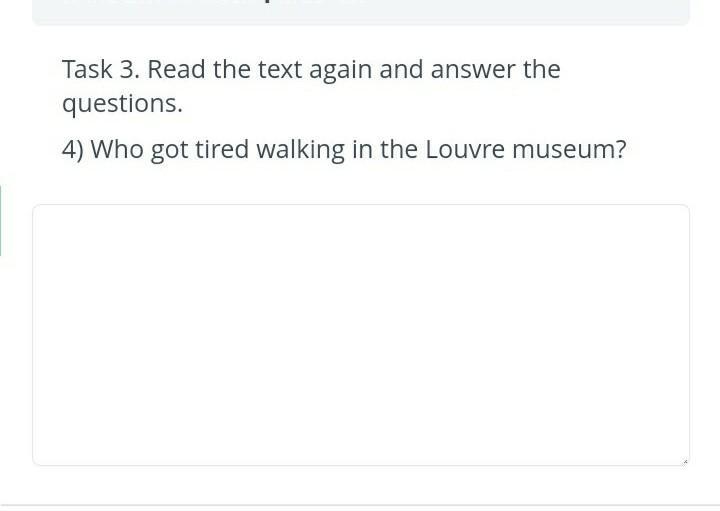Grab the text area resize handle corner
The width and height of the screenshot is (720, 511).
pyautogui.click(x=685, y=461)
